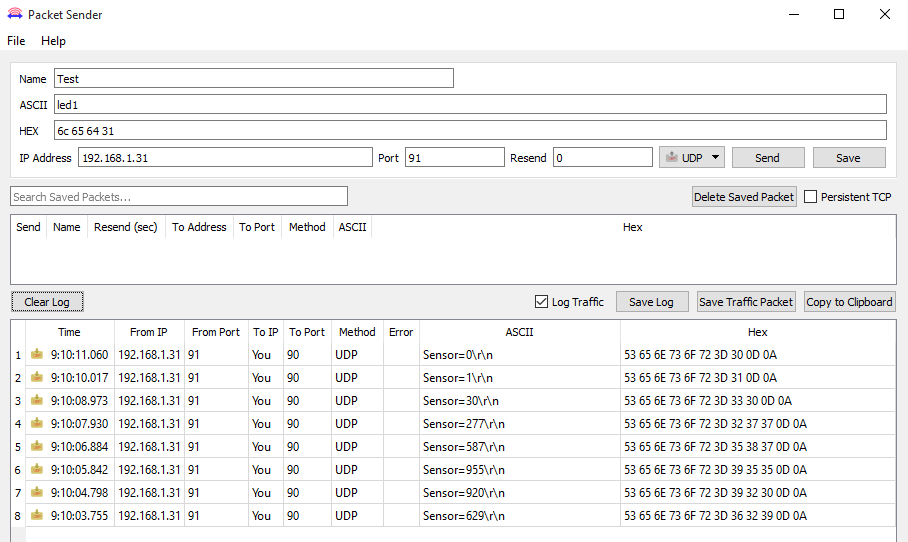
Task: Click the packet icon beside 9:10:07.930
Action: [x=37, y=423]
